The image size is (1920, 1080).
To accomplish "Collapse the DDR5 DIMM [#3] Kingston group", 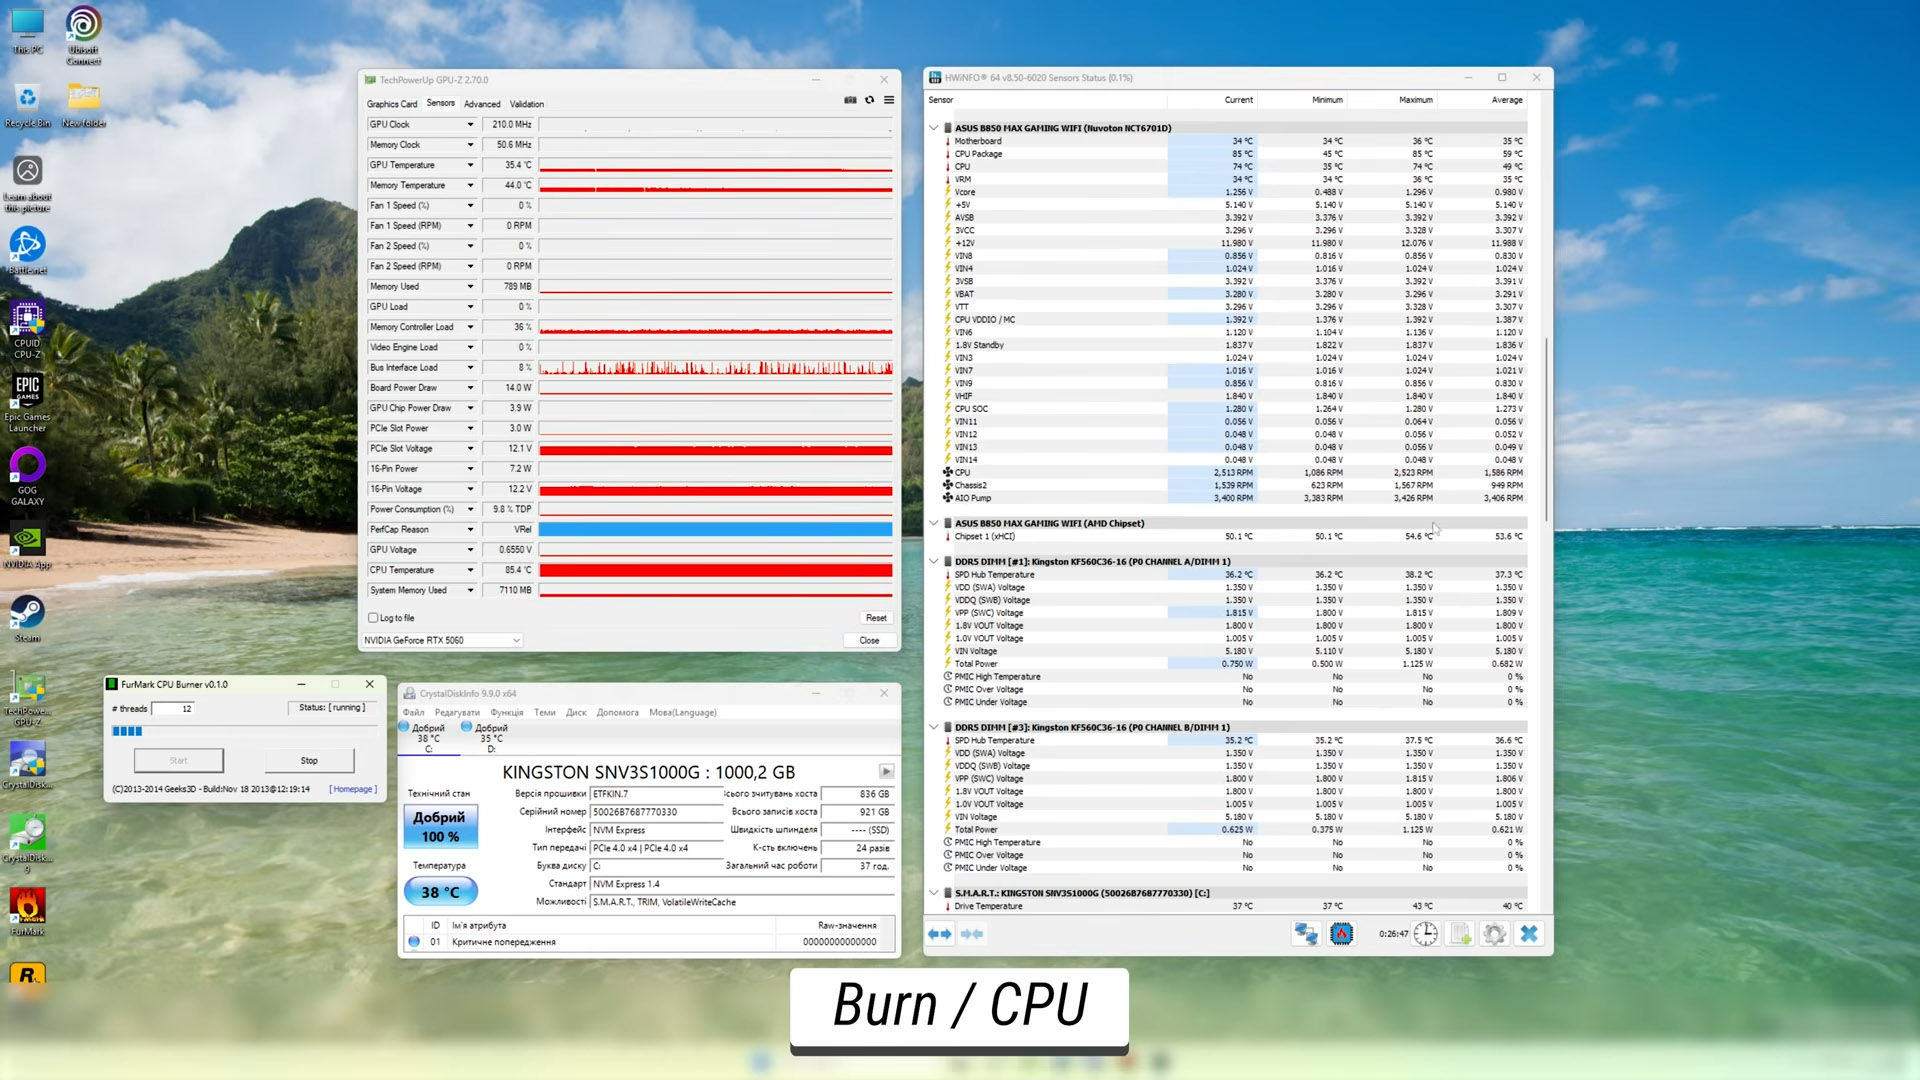I will click(934, 727).
